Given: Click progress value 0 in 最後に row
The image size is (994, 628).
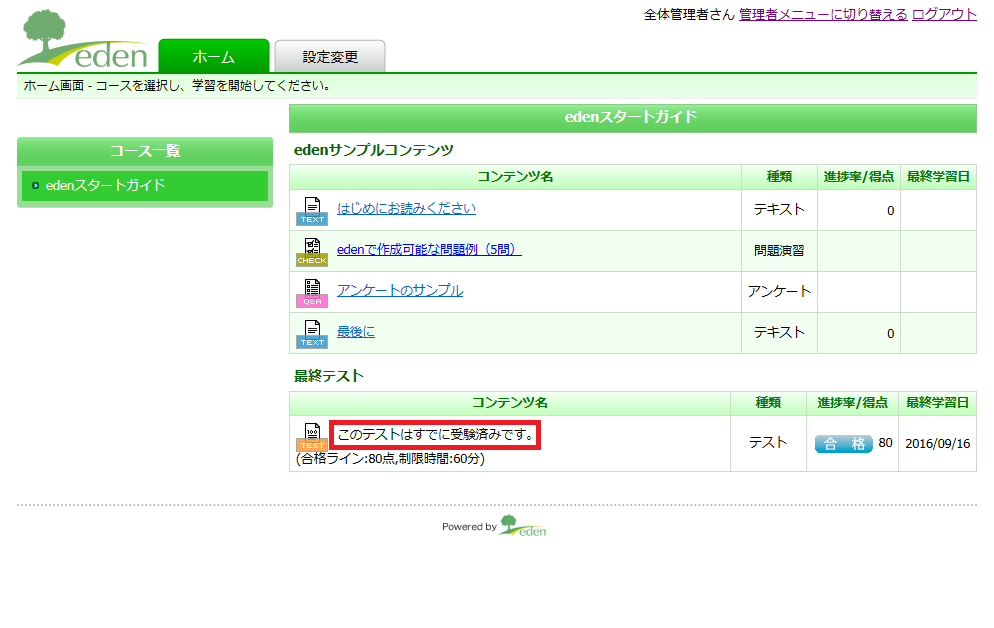Looking at the screenshot, I should (x=890, y=334).
